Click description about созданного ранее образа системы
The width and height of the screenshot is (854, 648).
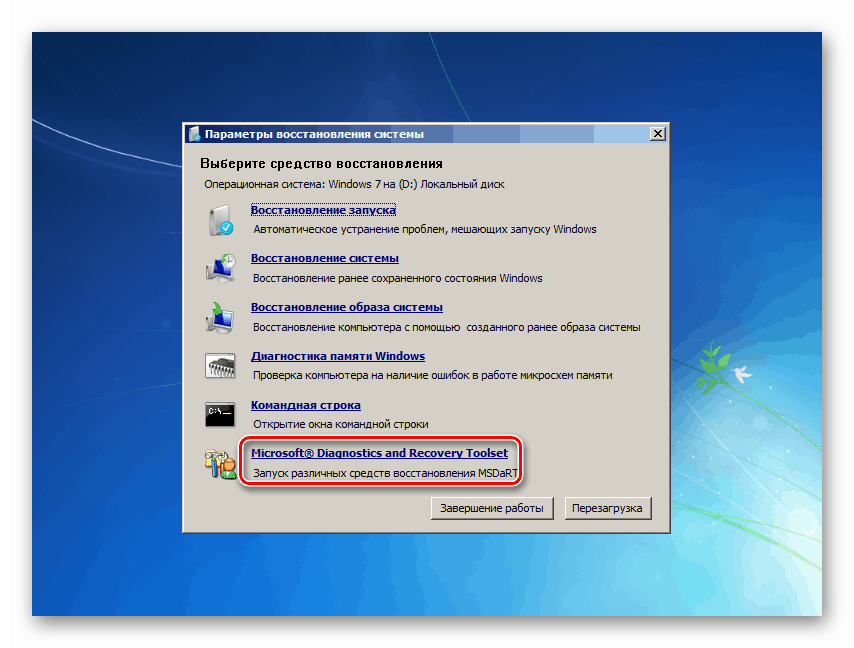click(447, 327)
